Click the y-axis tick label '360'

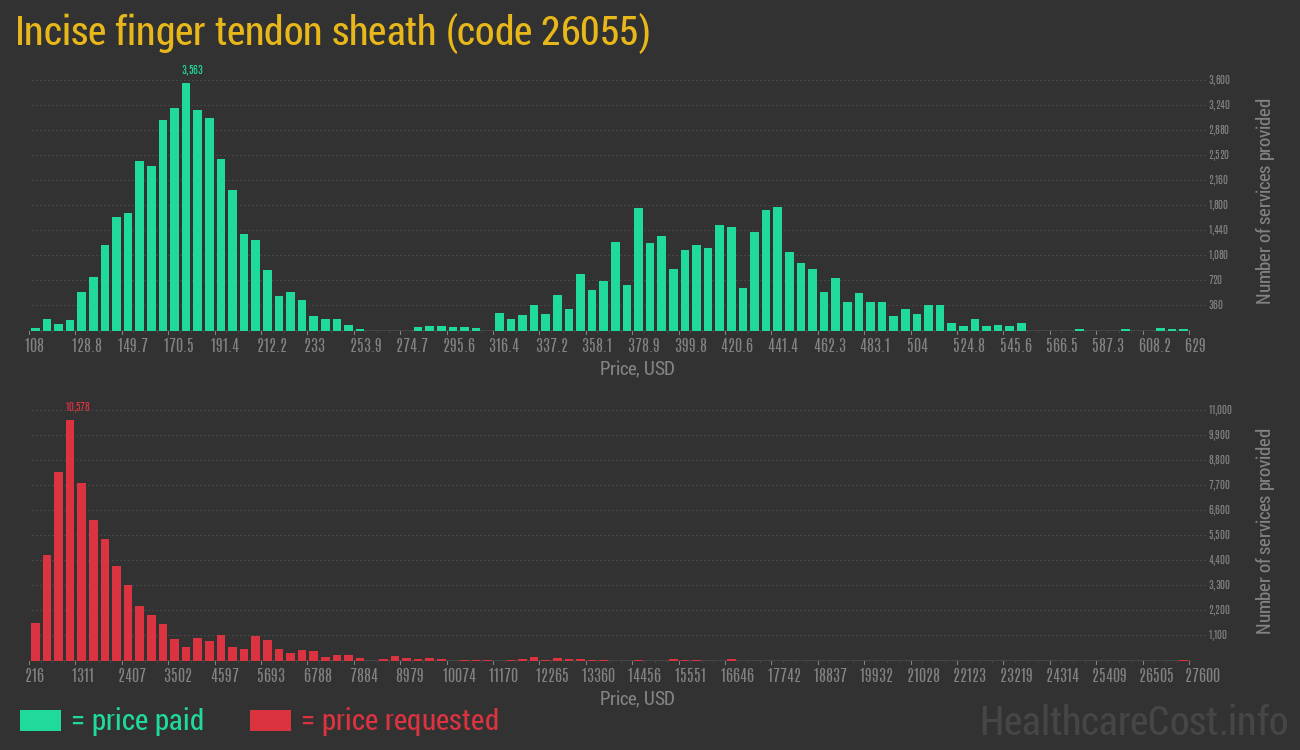click(x=1215, y=305)
